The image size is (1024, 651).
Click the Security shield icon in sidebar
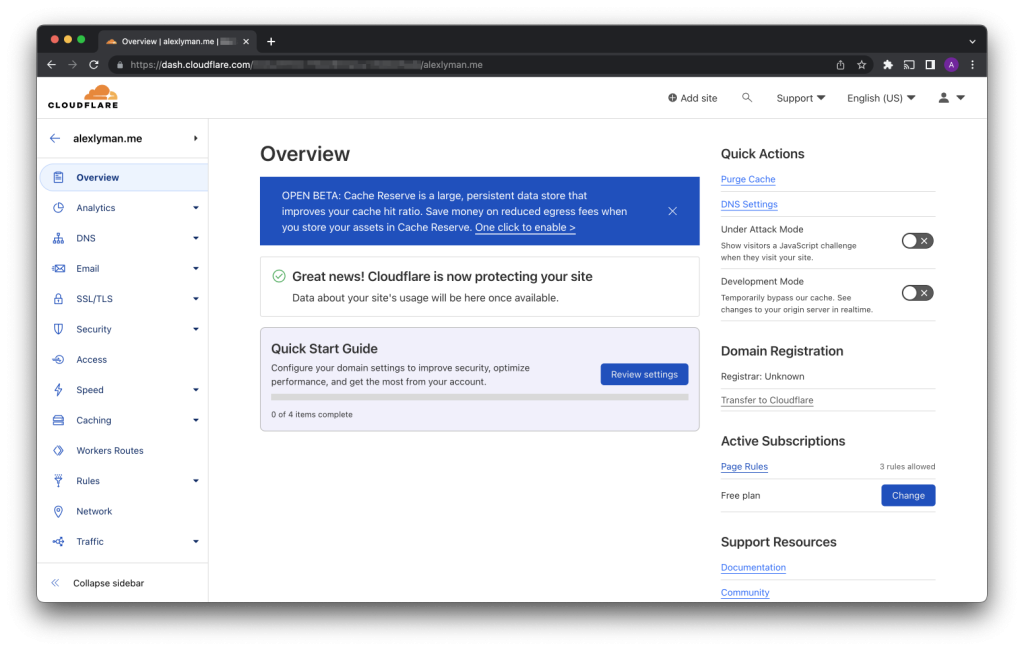coord(58,329)
